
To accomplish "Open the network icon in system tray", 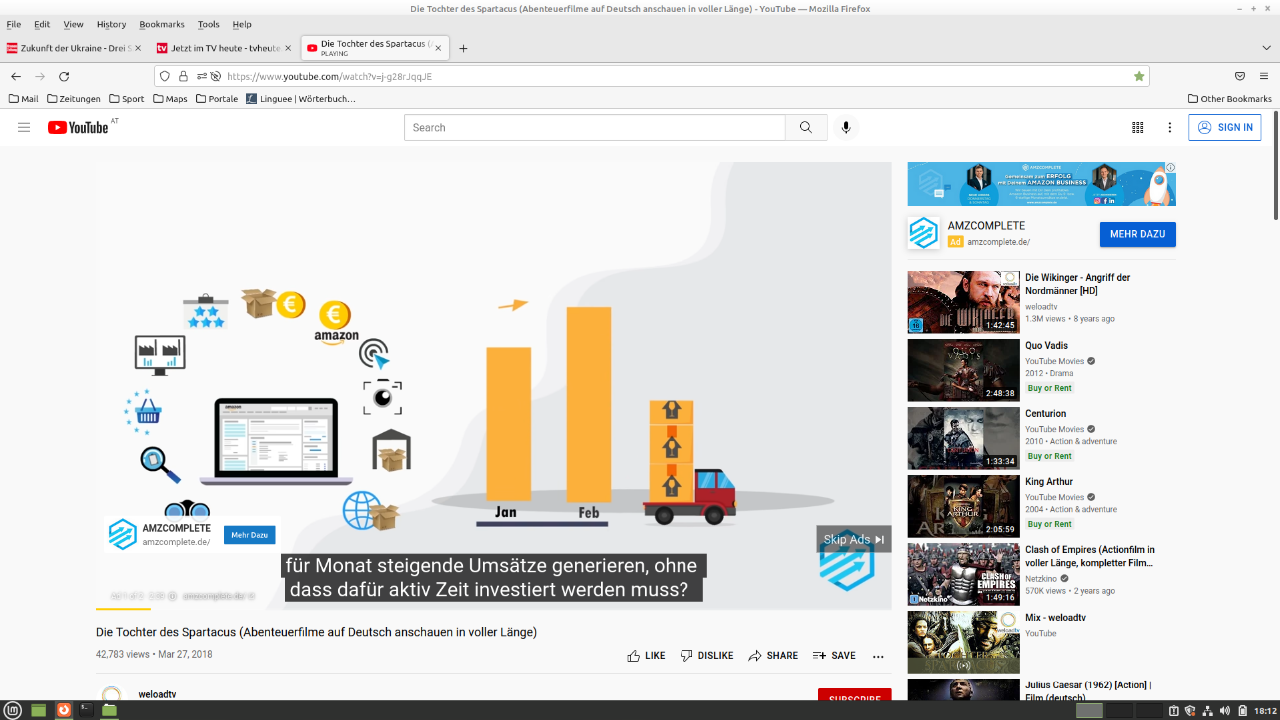I will 1207,711.
